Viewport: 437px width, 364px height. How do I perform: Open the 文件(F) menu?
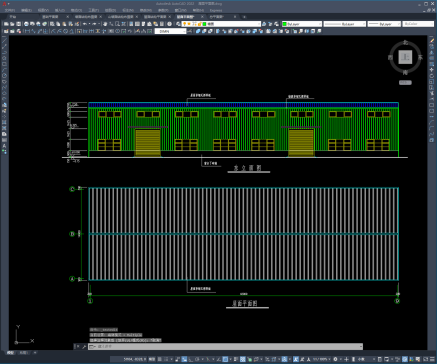[10, 10]
